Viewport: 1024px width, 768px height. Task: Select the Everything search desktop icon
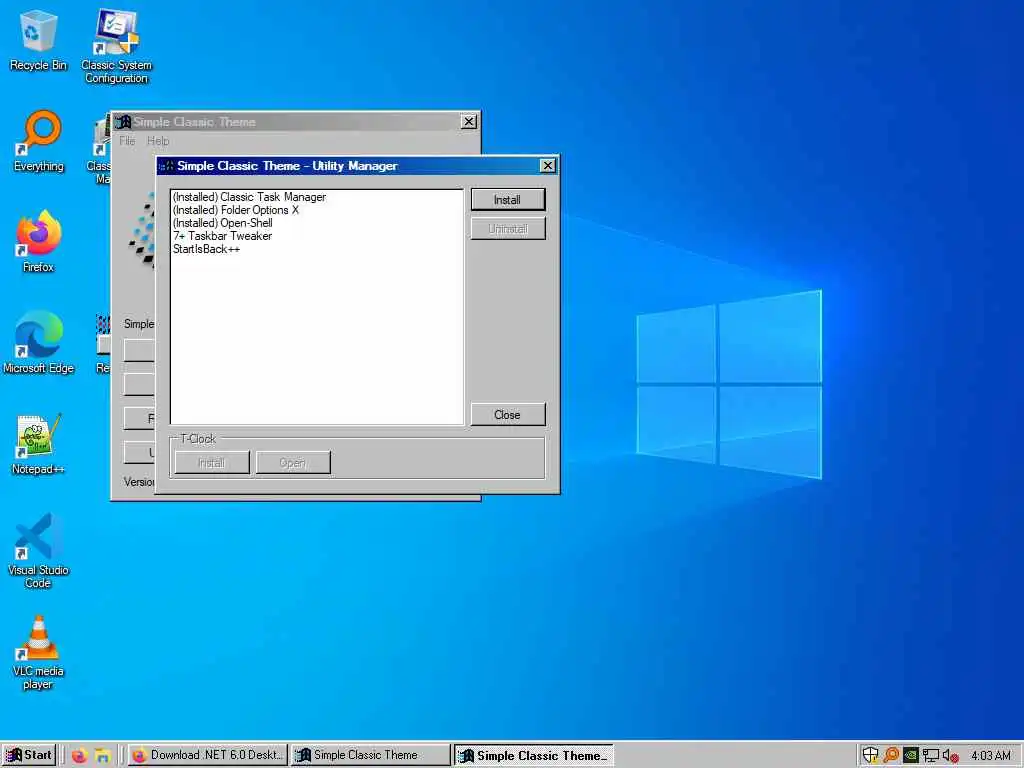pos(39,141)
